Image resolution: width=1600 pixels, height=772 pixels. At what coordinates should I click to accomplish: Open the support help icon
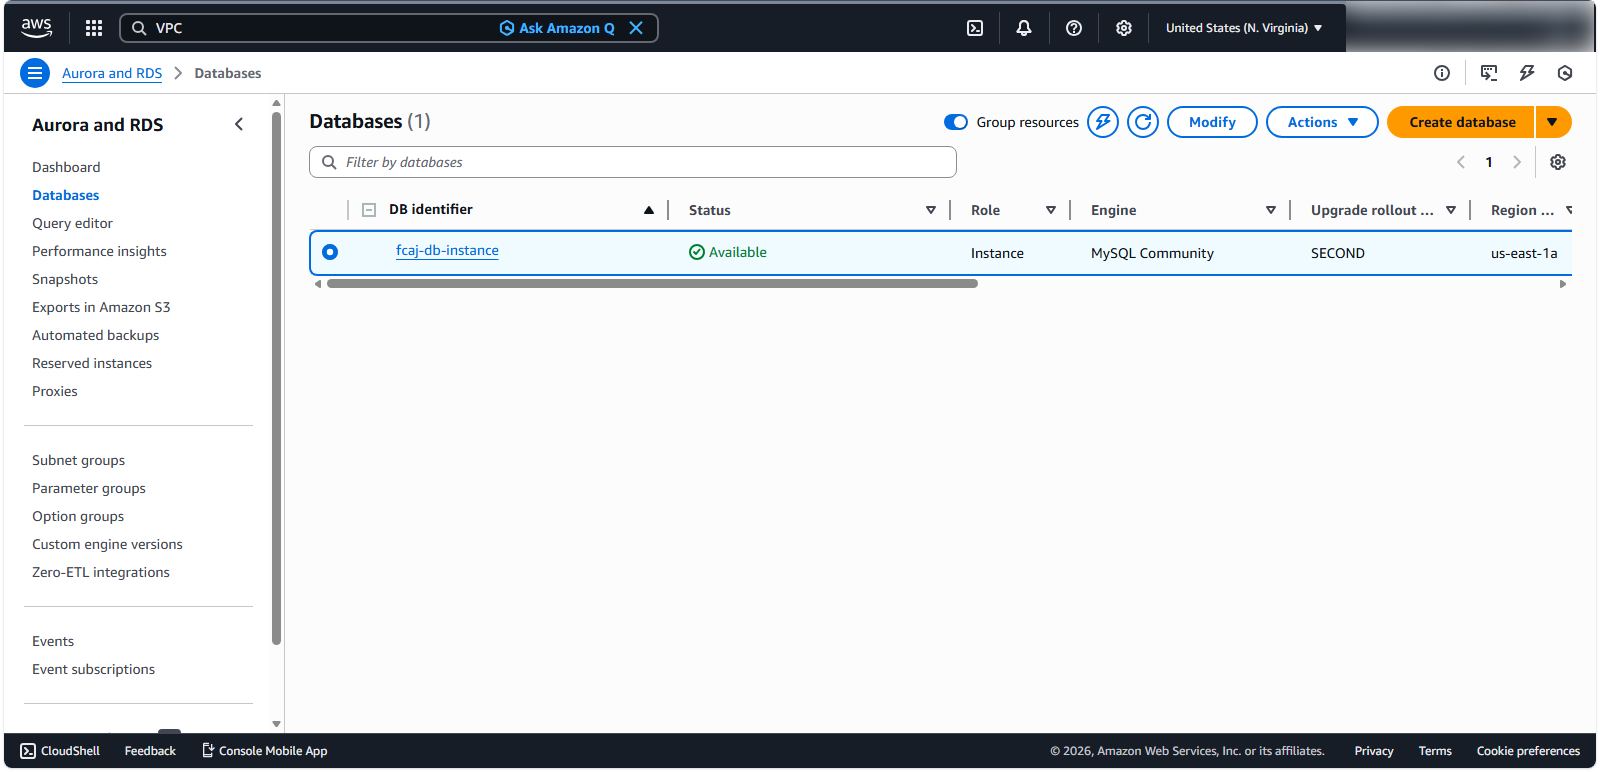(1074, 28)
